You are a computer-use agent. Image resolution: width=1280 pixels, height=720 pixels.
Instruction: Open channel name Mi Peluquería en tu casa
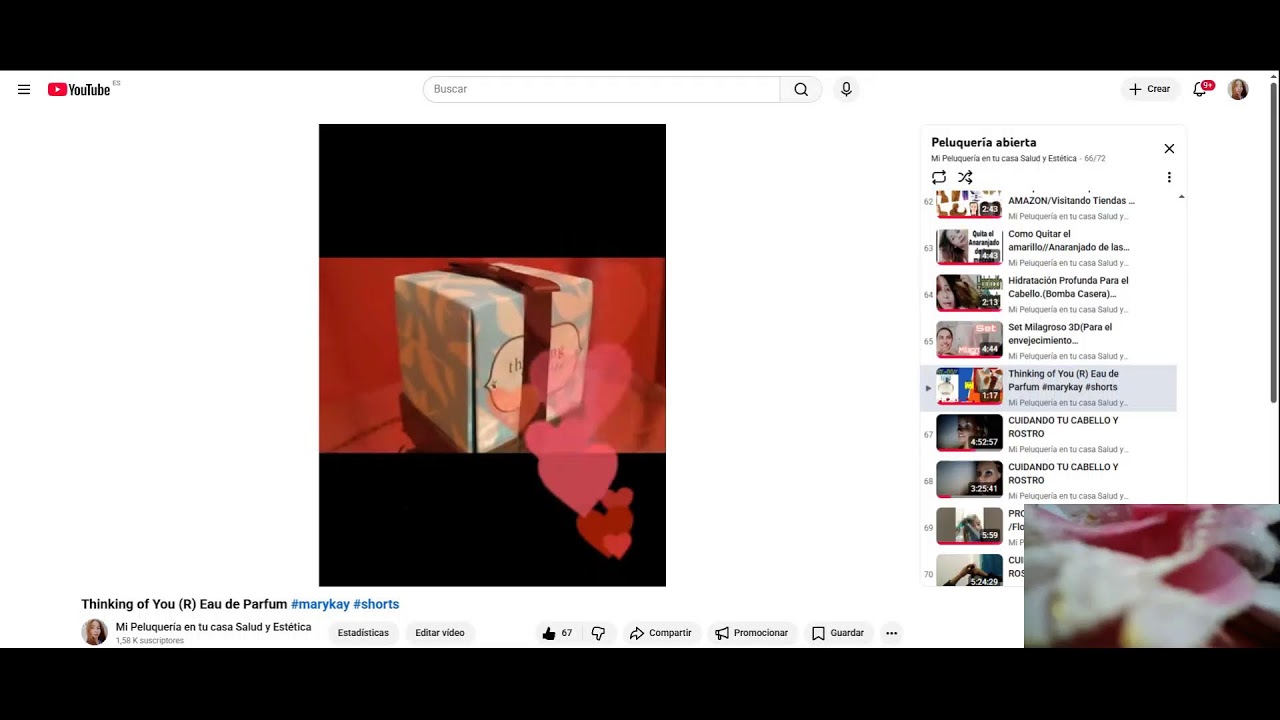tap(213, 627)
